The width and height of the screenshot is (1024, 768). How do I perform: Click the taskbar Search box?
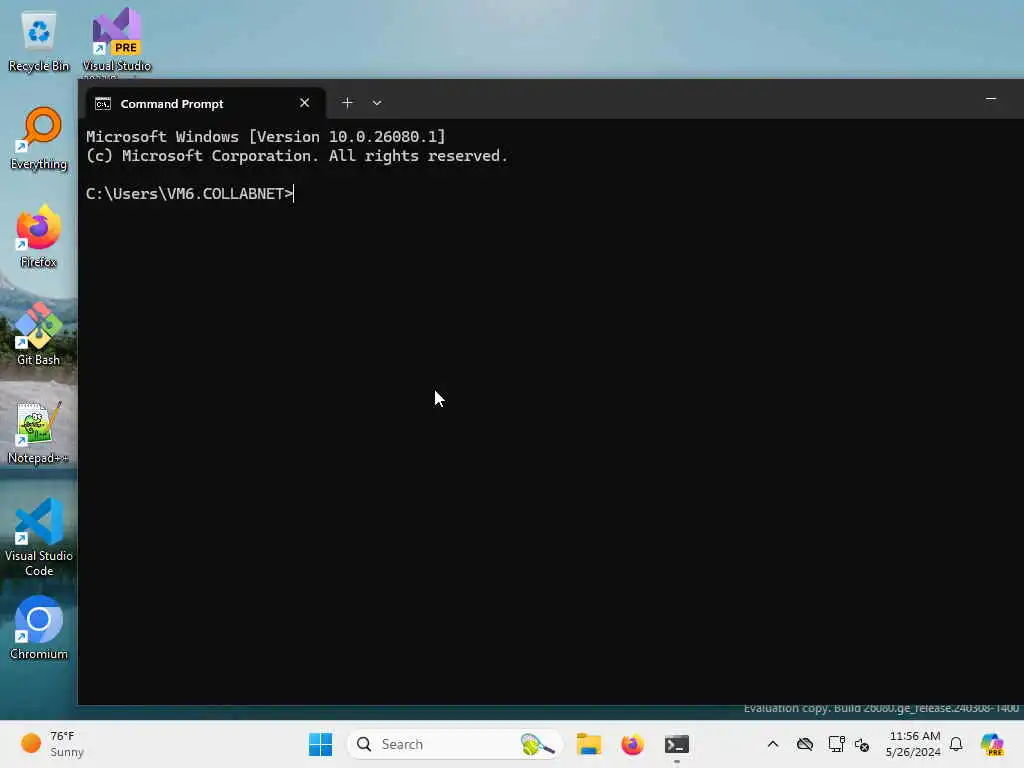click(x=455, y=744)
